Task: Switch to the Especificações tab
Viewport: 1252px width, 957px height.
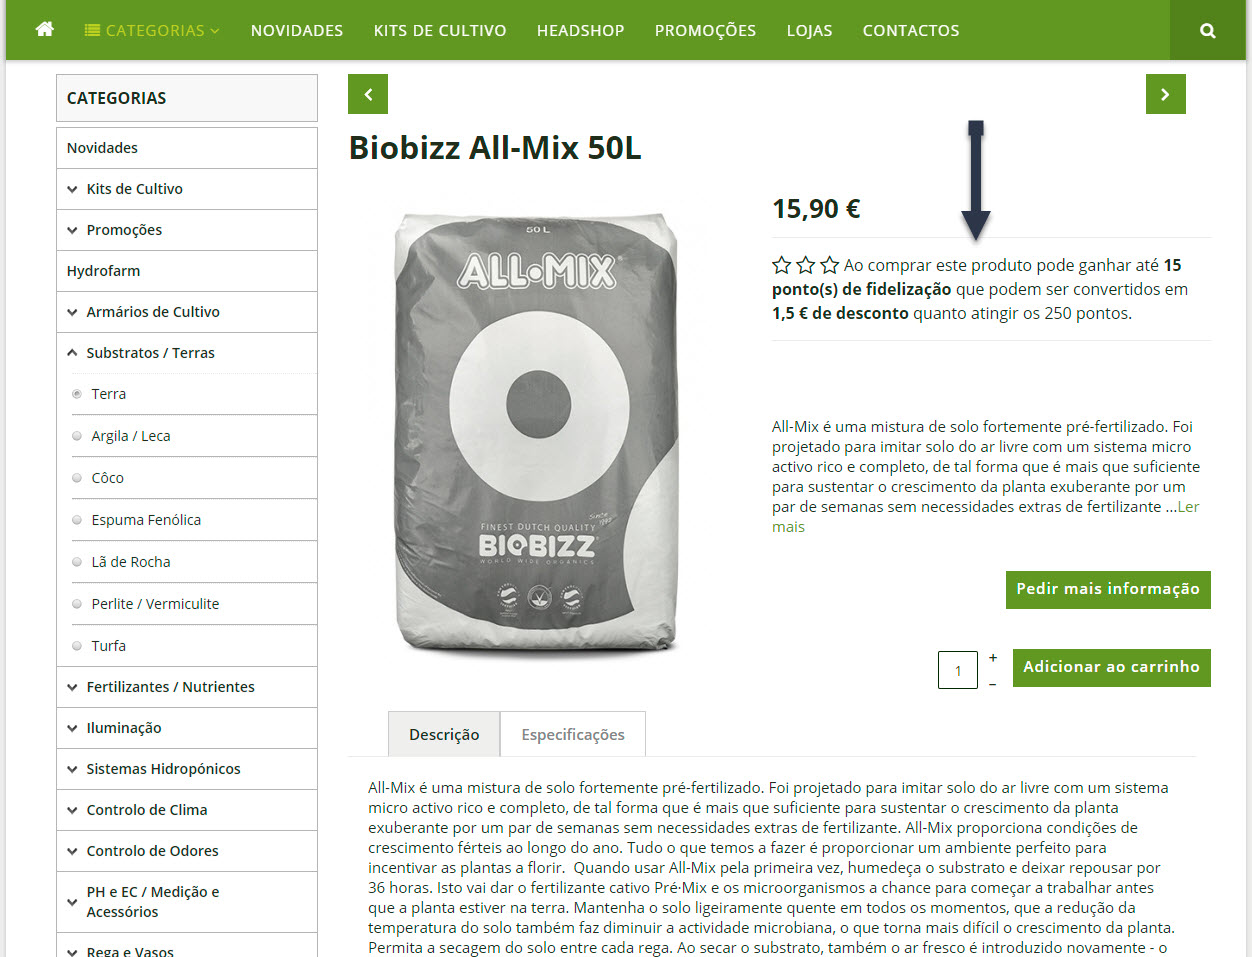Action: click(573, 734)
